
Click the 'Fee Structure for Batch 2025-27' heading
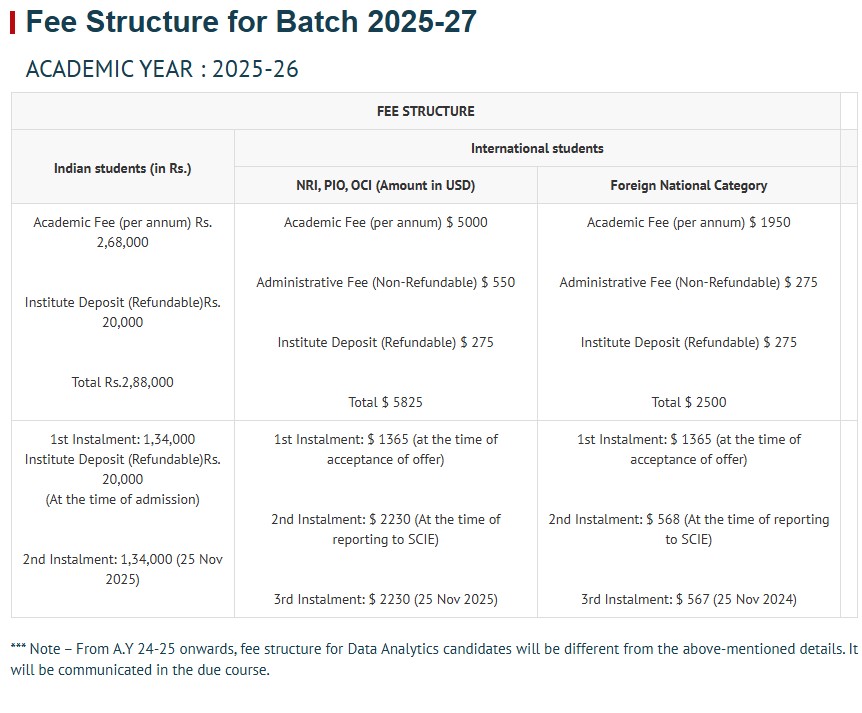point(251,21)
